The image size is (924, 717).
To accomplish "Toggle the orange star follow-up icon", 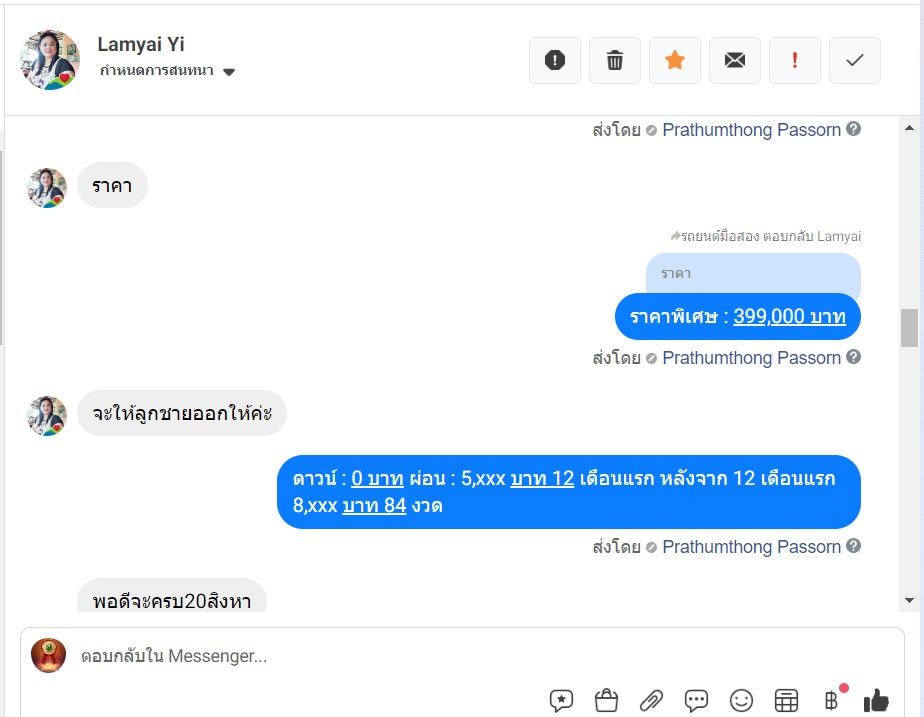I will 675,60.
